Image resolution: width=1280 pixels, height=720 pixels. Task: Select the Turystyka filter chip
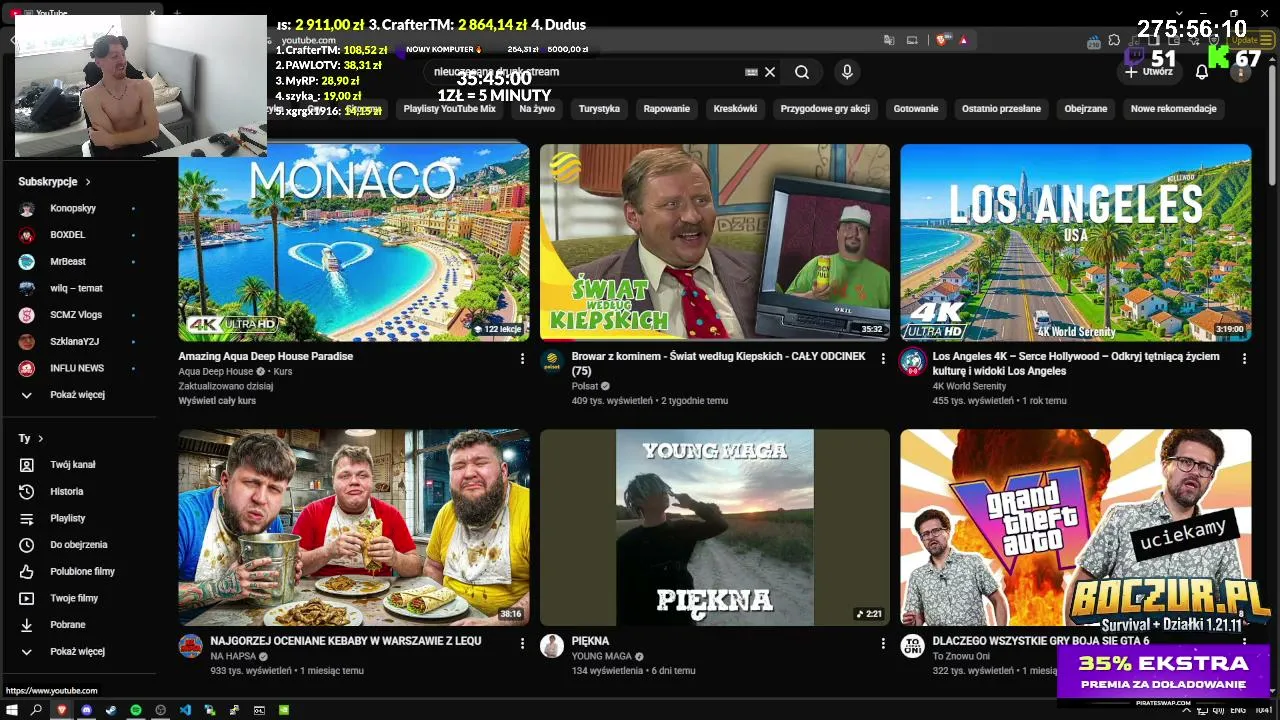599,109
